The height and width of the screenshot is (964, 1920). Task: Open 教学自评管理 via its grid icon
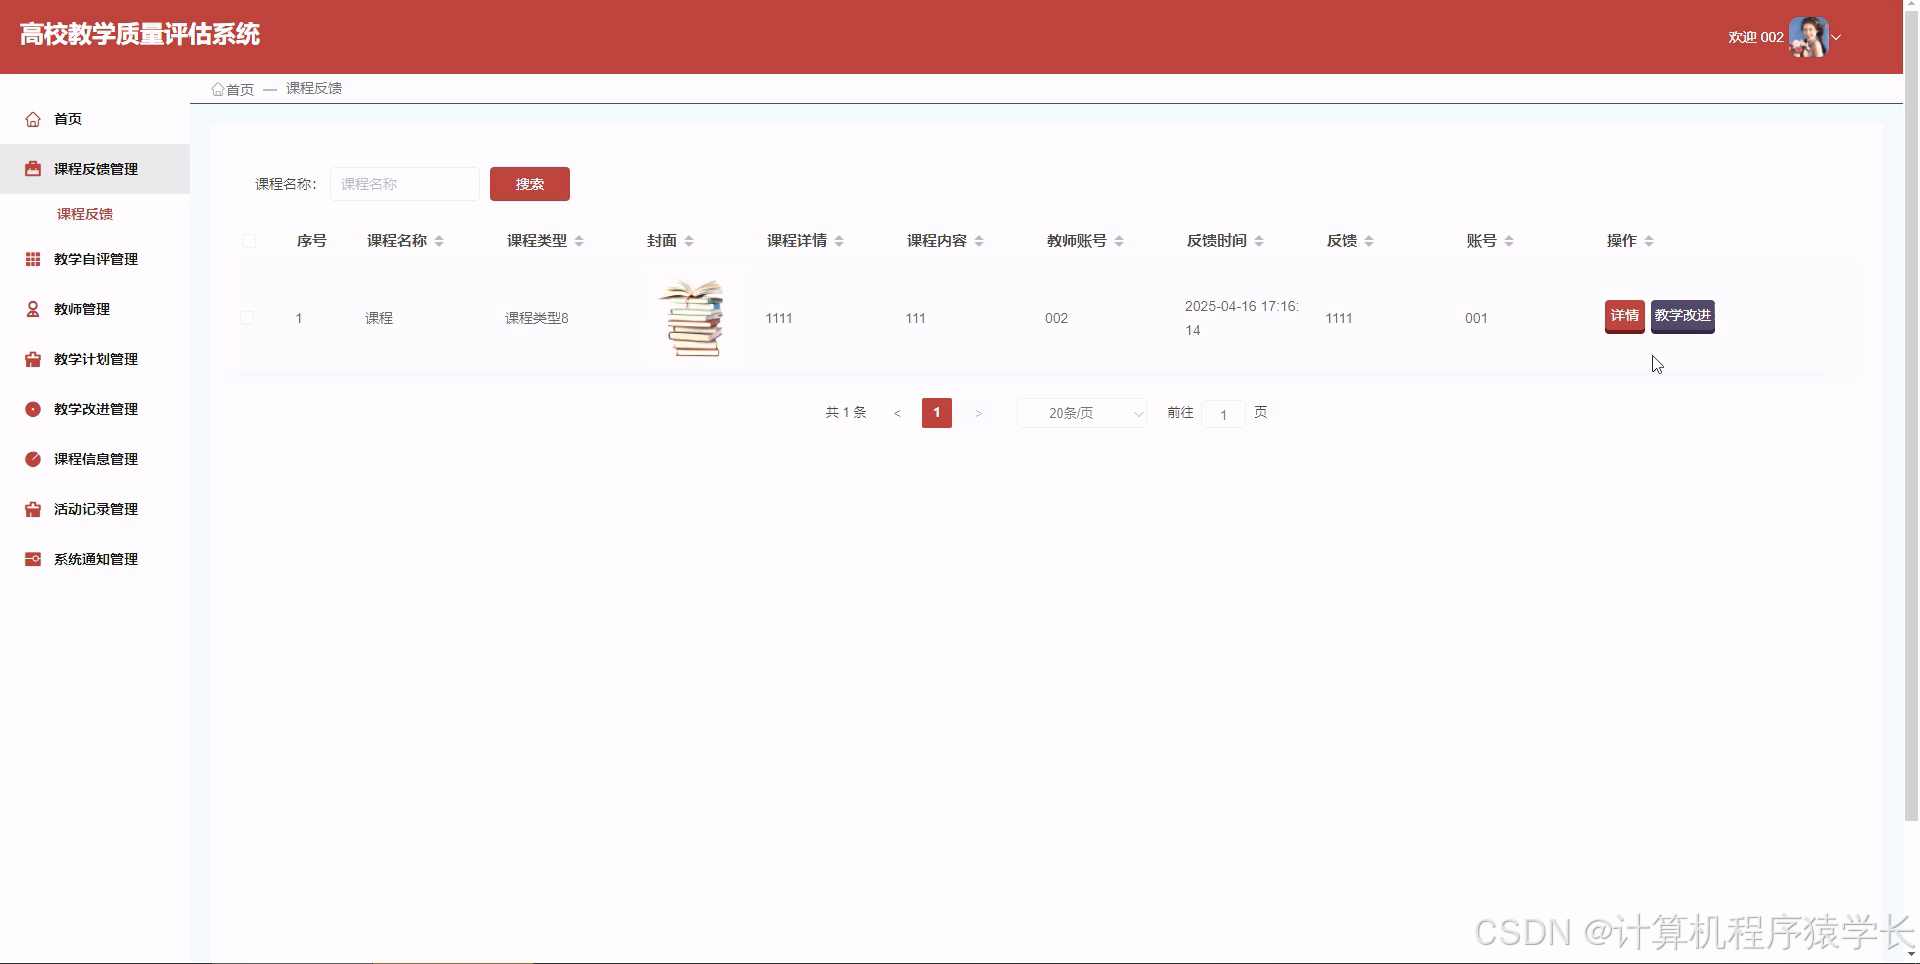31,259
